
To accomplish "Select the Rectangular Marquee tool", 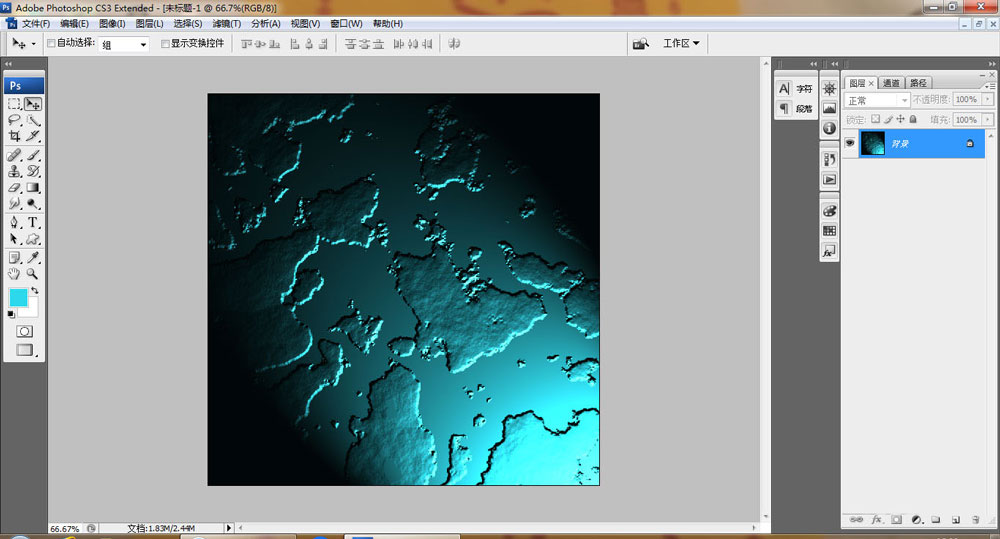I will [x=15, y=104].
